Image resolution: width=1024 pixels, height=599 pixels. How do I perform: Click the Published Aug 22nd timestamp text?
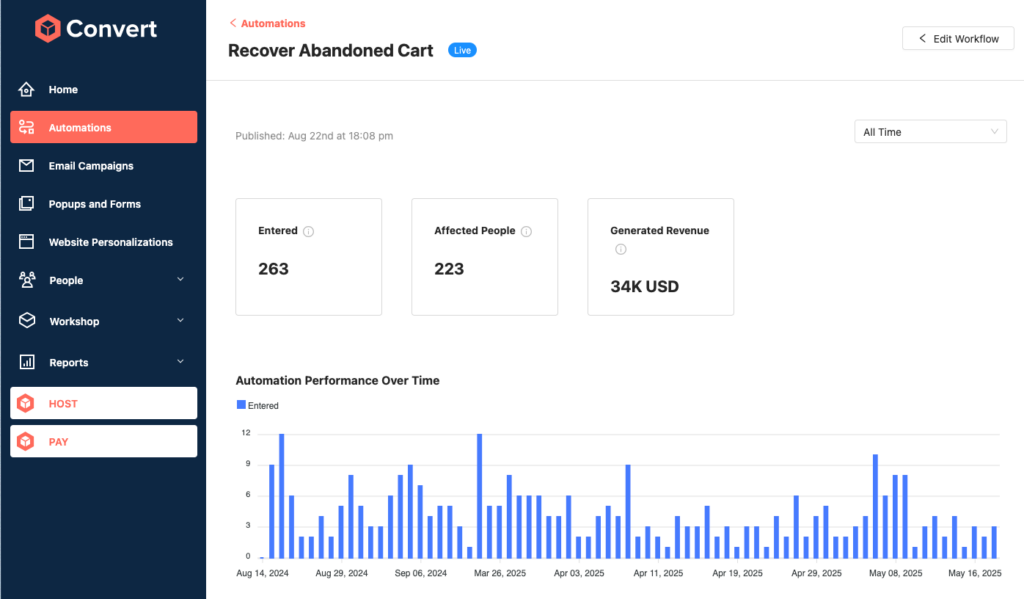[x=314, y=136]
